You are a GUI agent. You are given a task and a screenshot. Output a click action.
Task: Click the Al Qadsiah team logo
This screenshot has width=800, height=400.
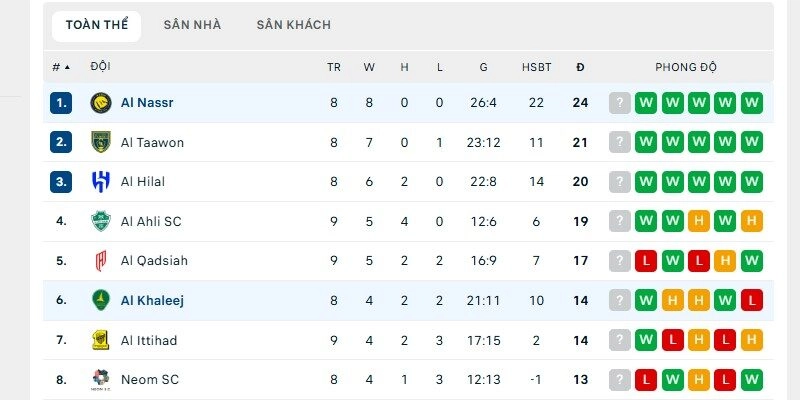(x=100, y=261)
